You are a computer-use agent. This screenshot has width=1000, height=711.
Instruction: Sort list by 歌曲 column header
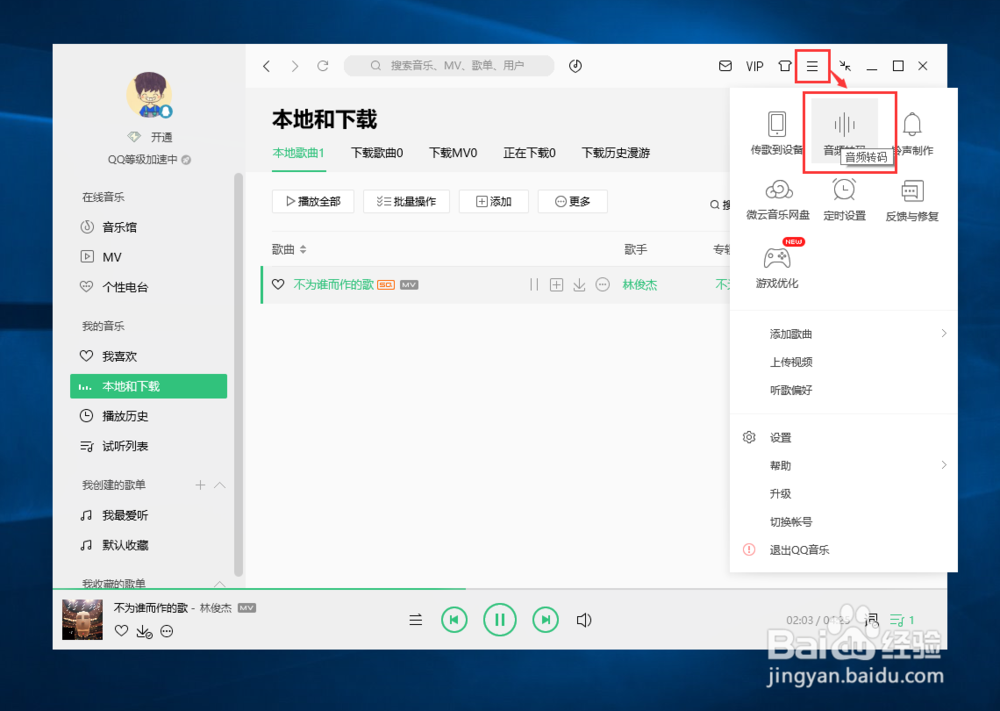click(x=289, y=249)
